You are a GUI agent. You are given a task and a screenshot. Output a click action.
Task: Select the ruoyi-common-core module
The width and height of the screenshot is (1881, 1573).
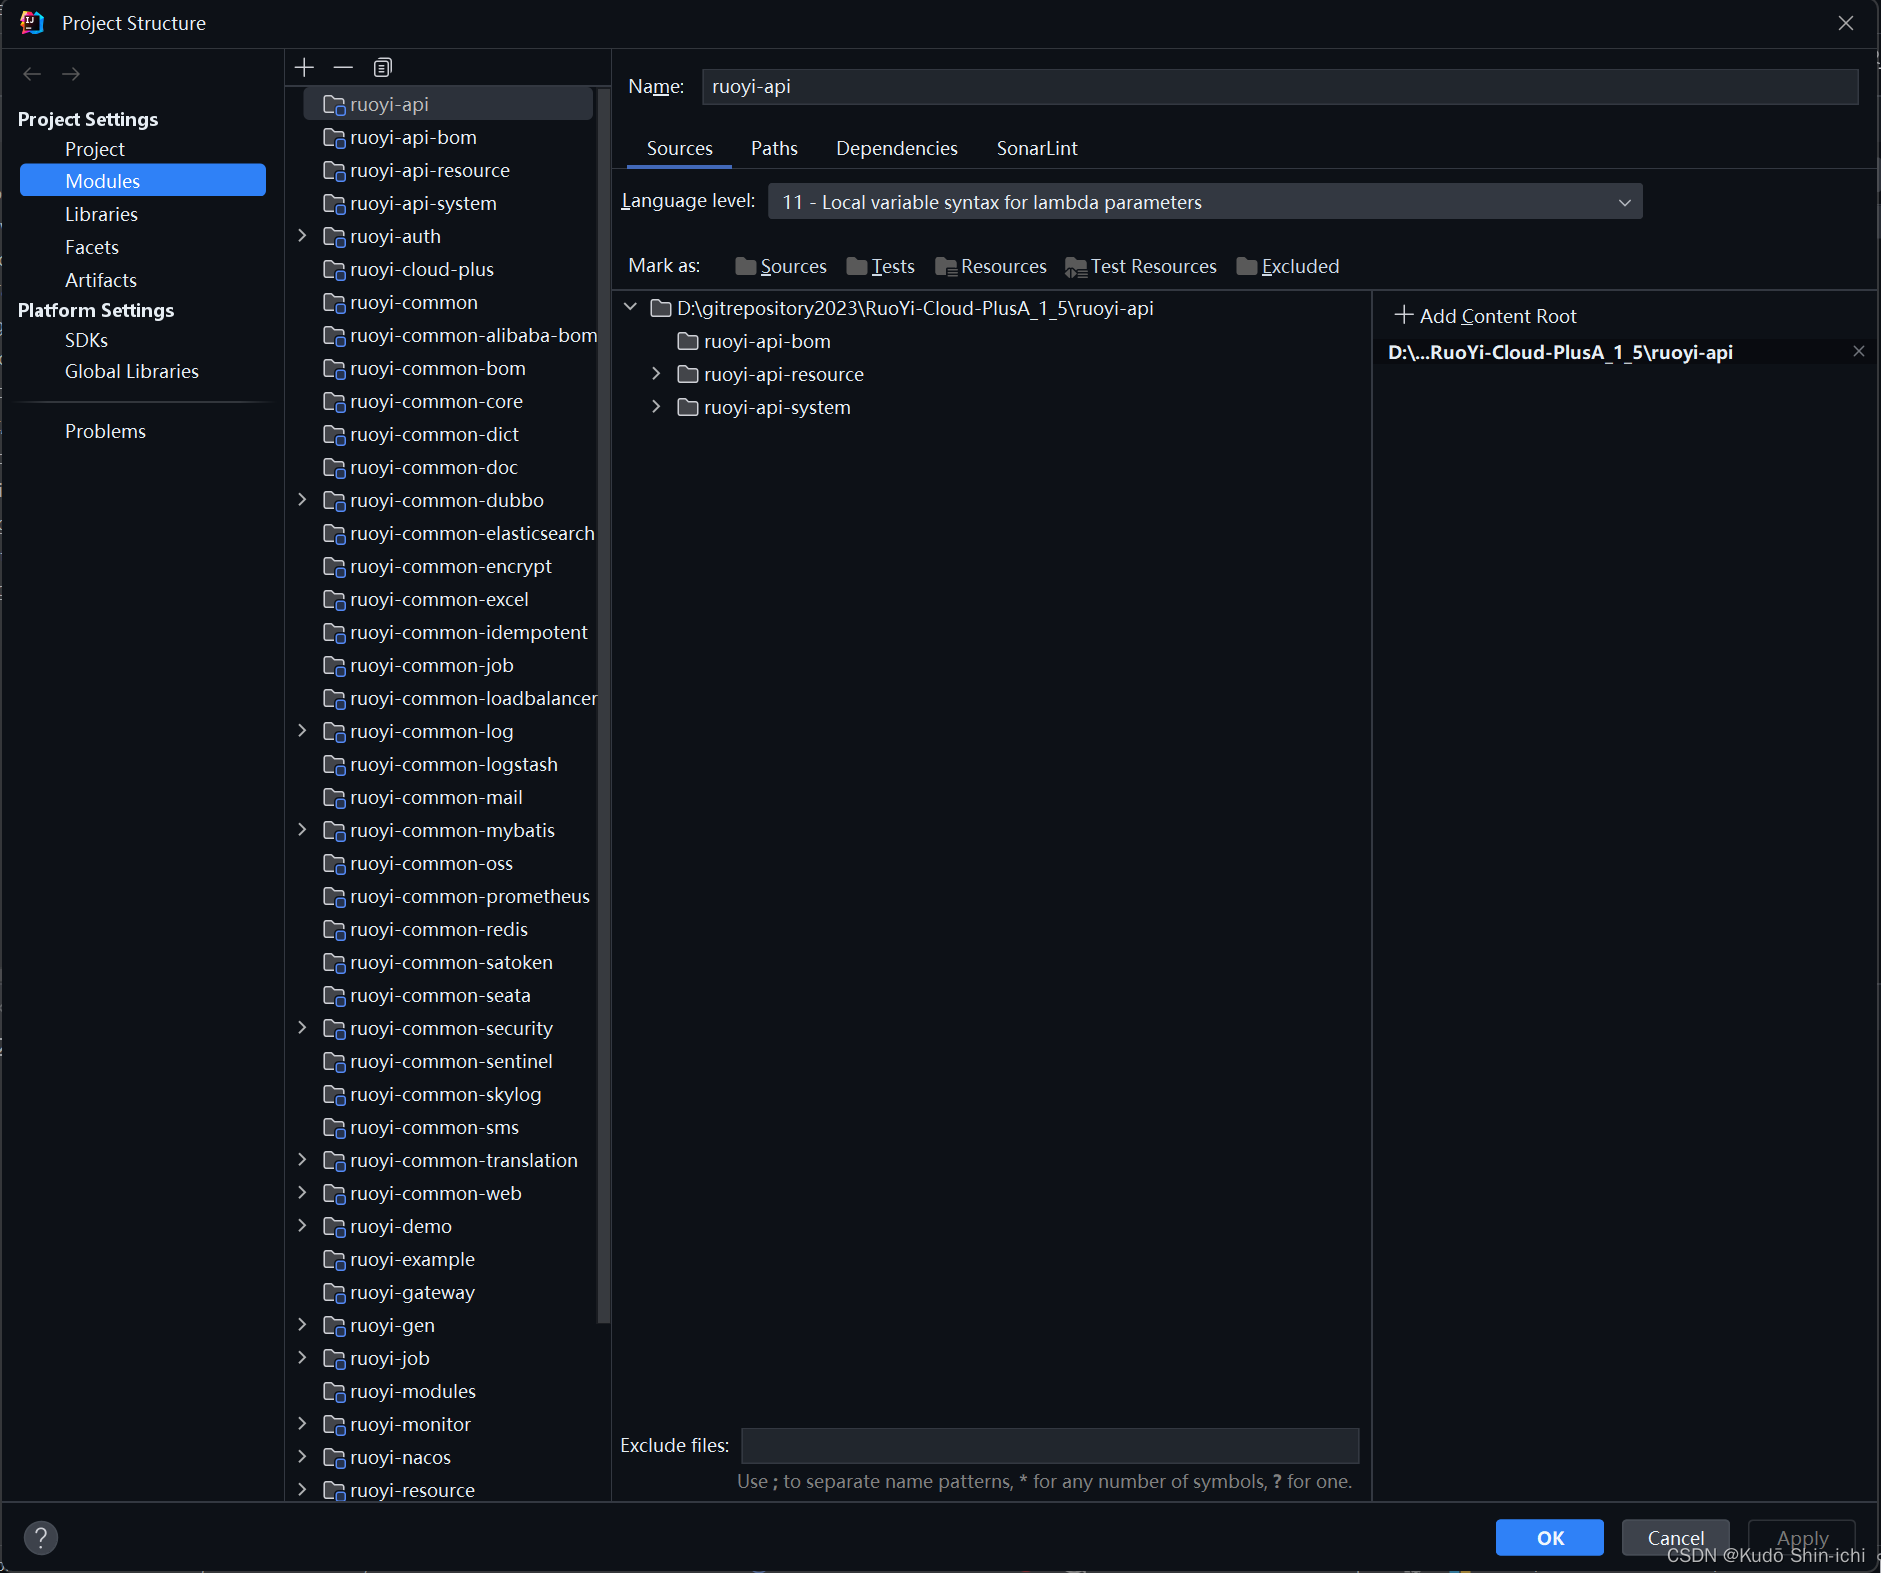[436, 401]
